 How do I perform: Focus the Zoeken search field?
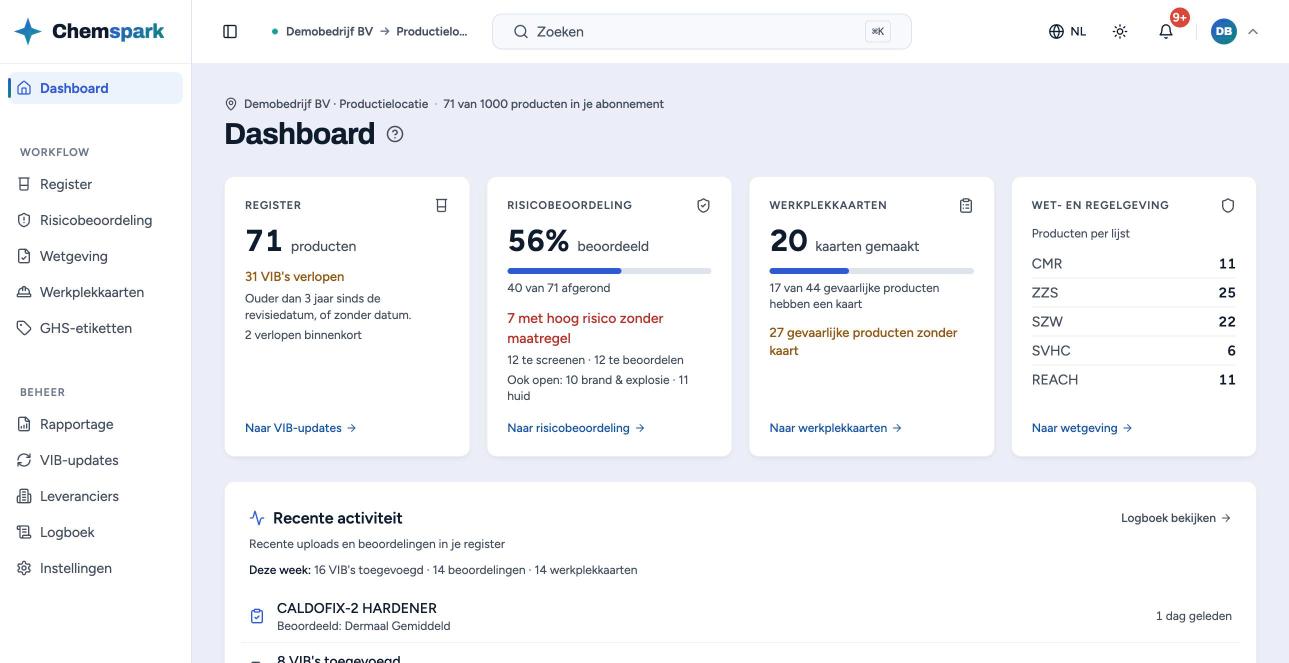coord(702,32)
